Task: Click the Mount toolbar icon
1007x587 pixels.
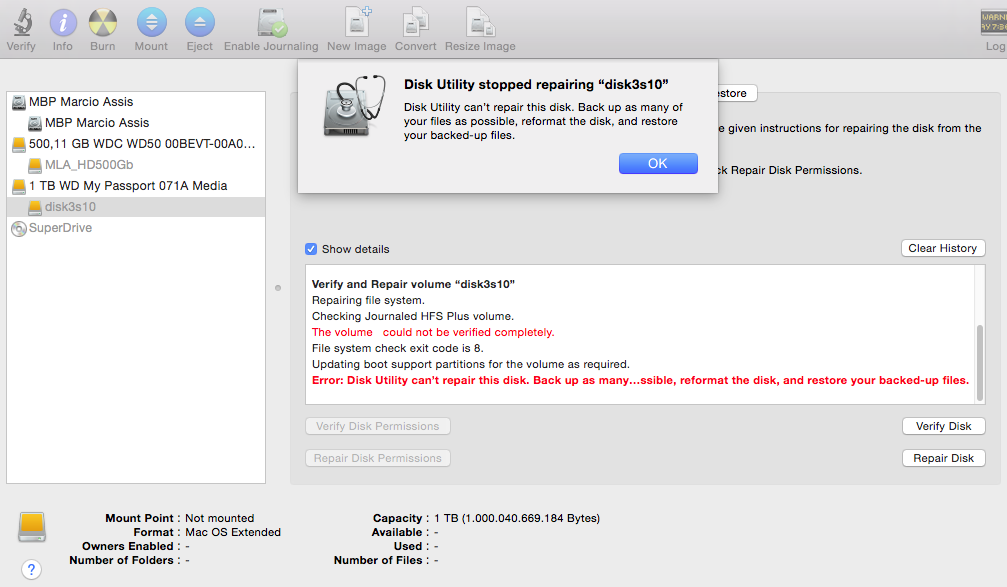Action: pyautogui.click(x=151, y=20)
